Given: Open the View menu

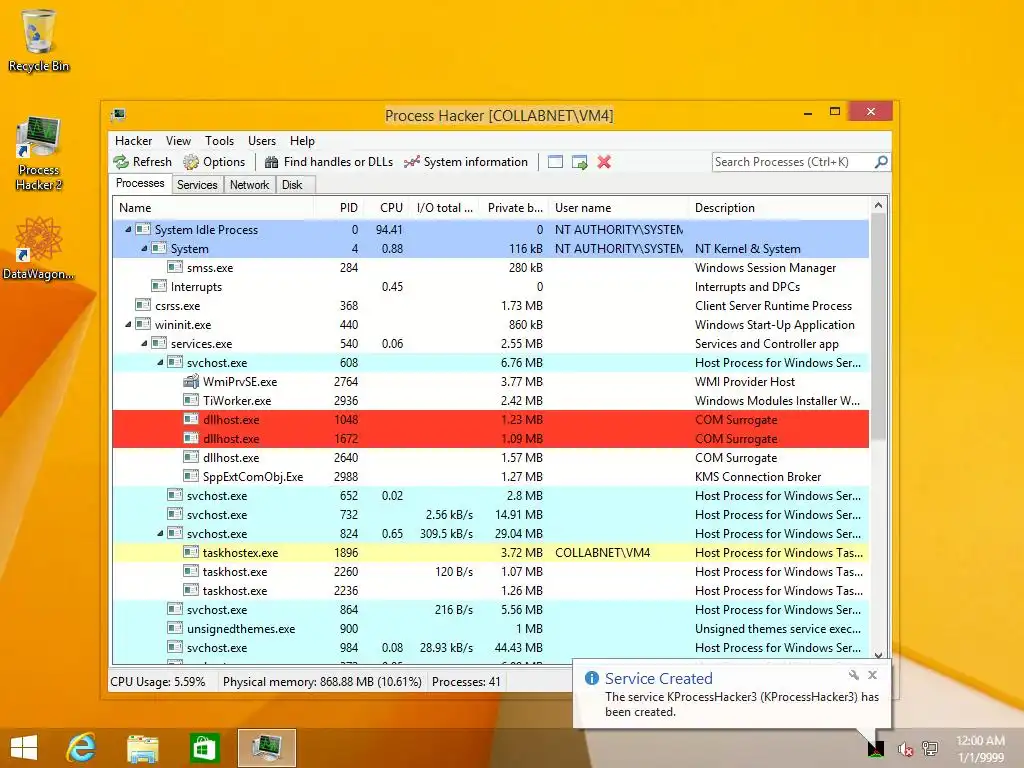Looking at the screenshot, I should pyautogui.click(x=178, y=140).
